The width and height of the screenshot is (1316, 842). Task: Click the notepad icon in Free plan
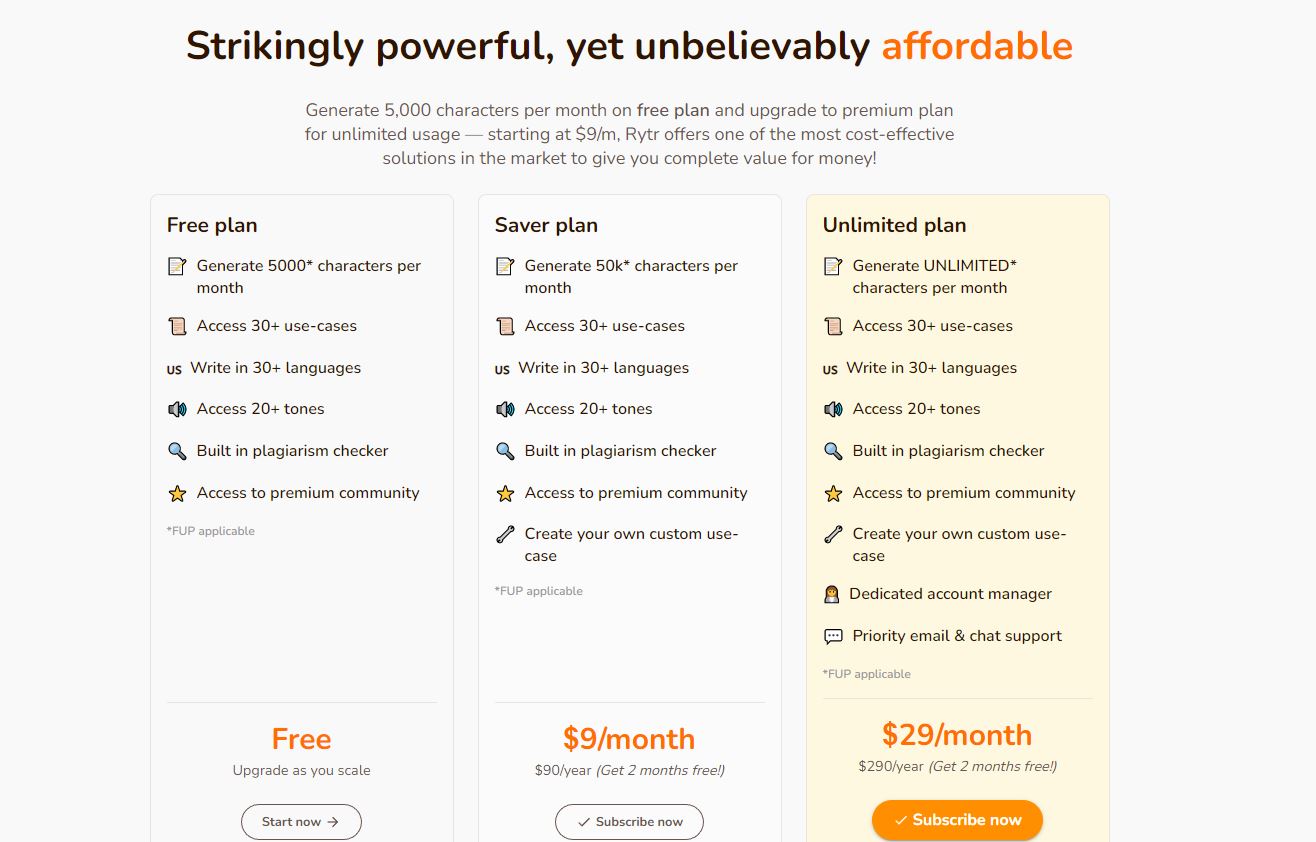[177, 266]
